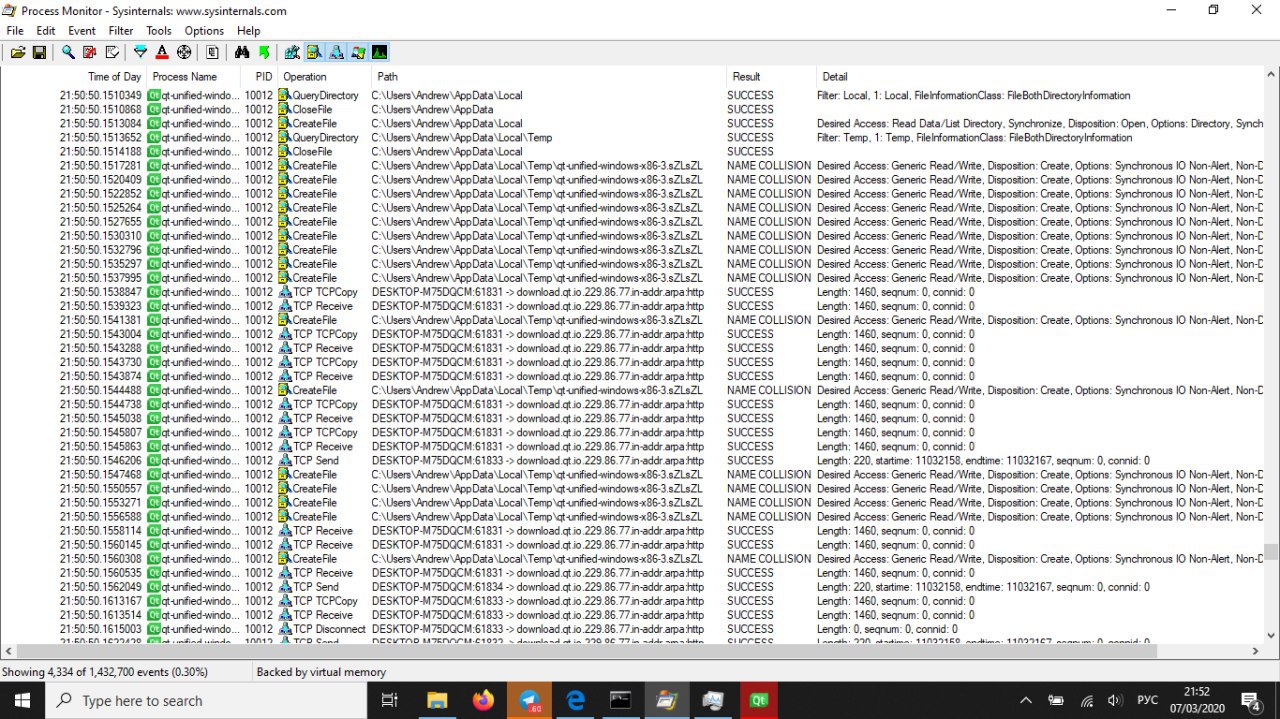Click the PID column header
1280x719 pixels.
[260, 76]
